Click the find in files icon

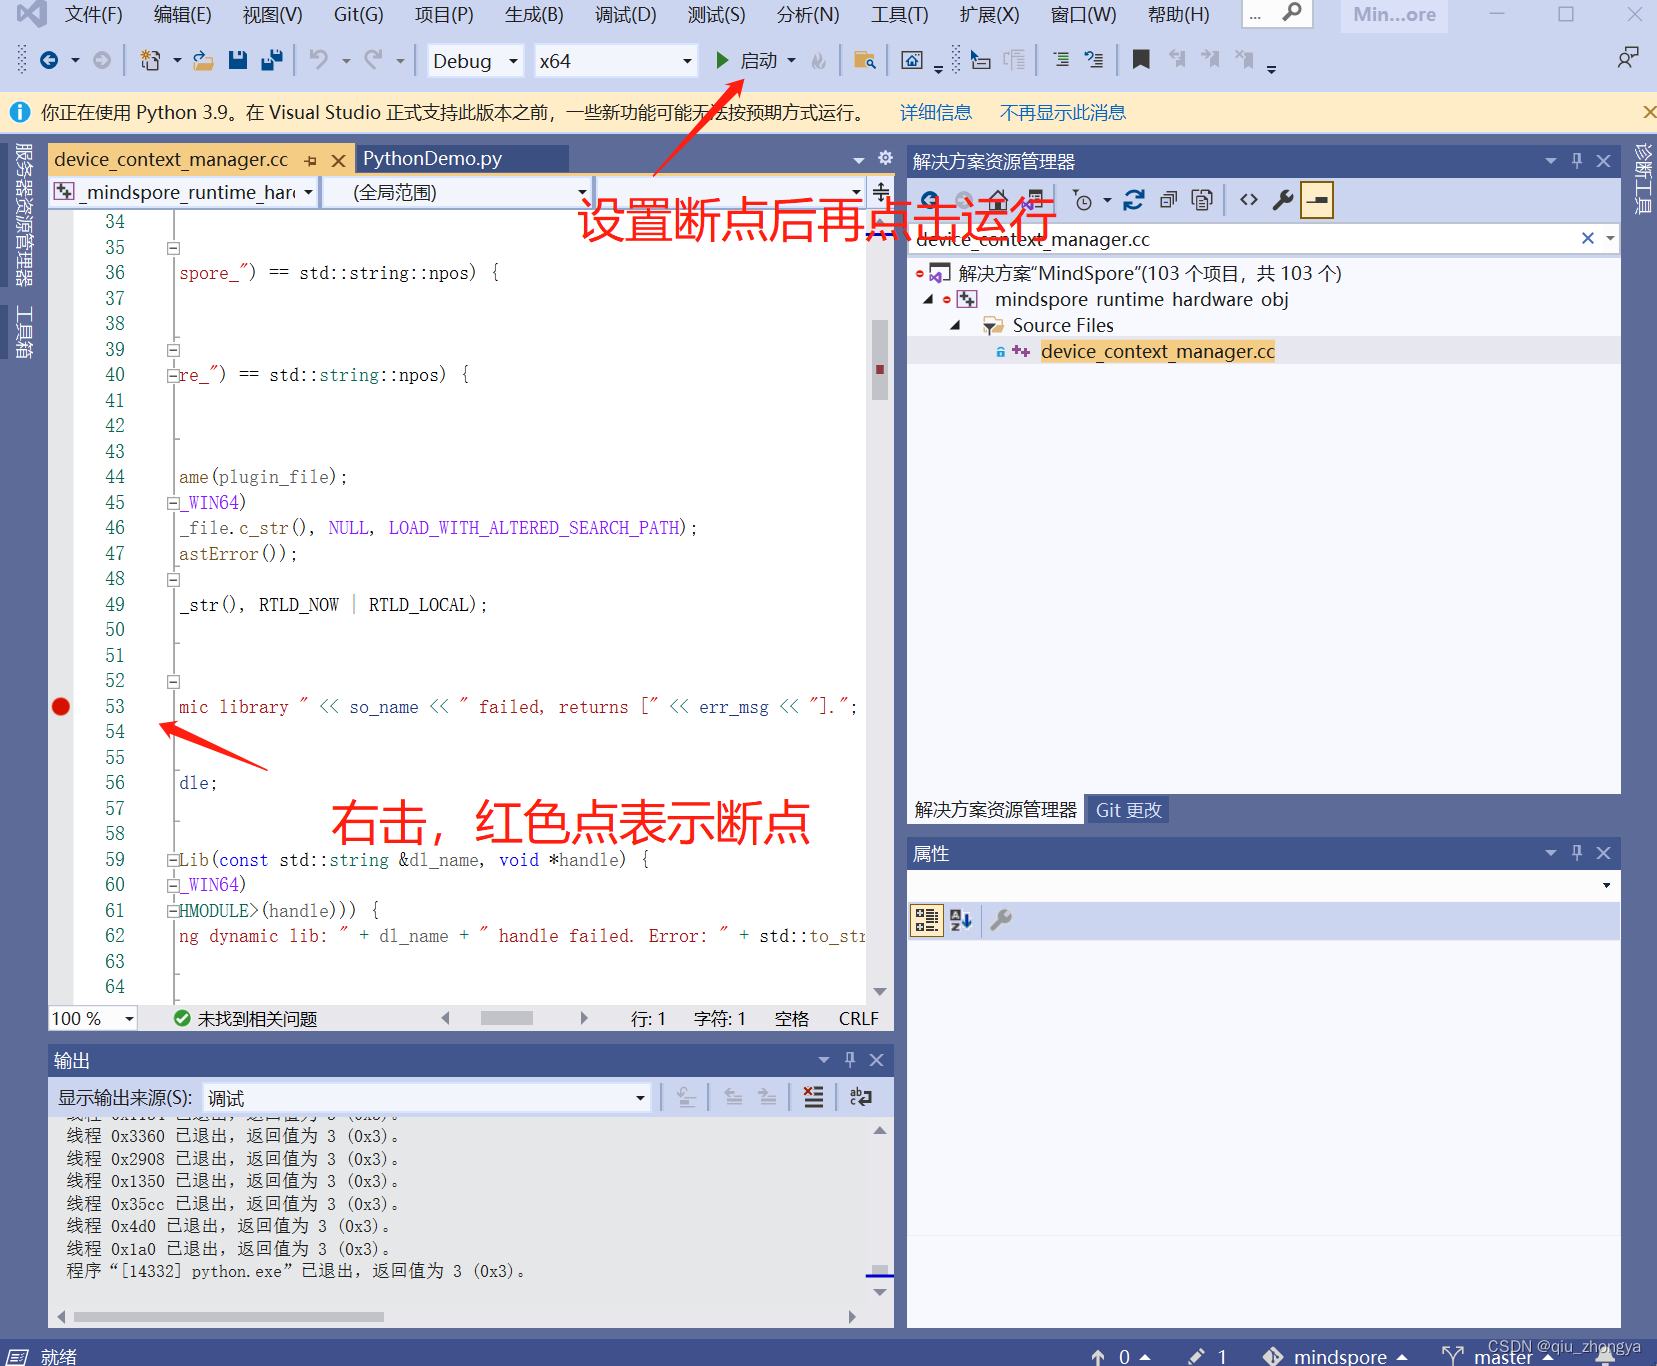pos(865,61)
